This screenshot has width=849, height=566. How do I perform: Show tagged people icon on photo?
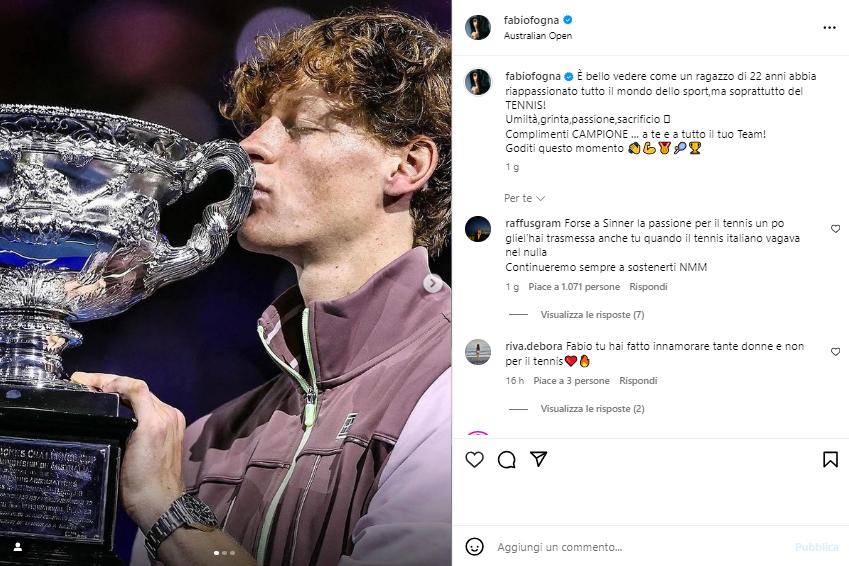(x=17, y=547)
